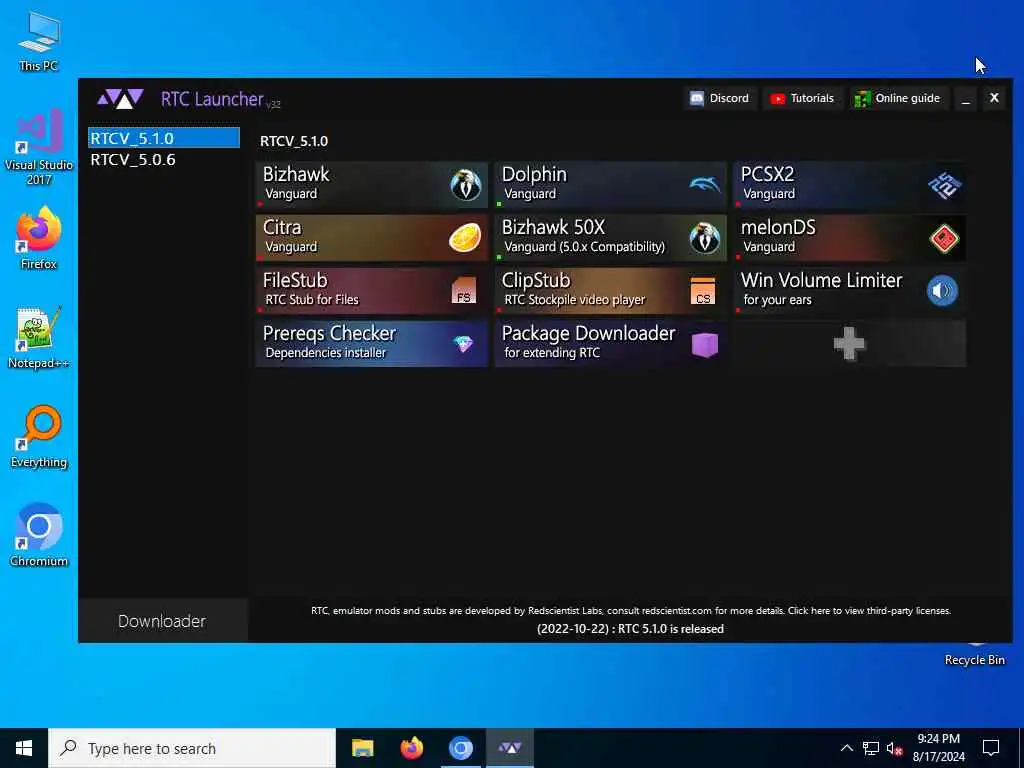Image resolution: width=1024 pixels, height=768 pixels.
Task: Minimize the RTC Launcher window
Action: point(966,99)
